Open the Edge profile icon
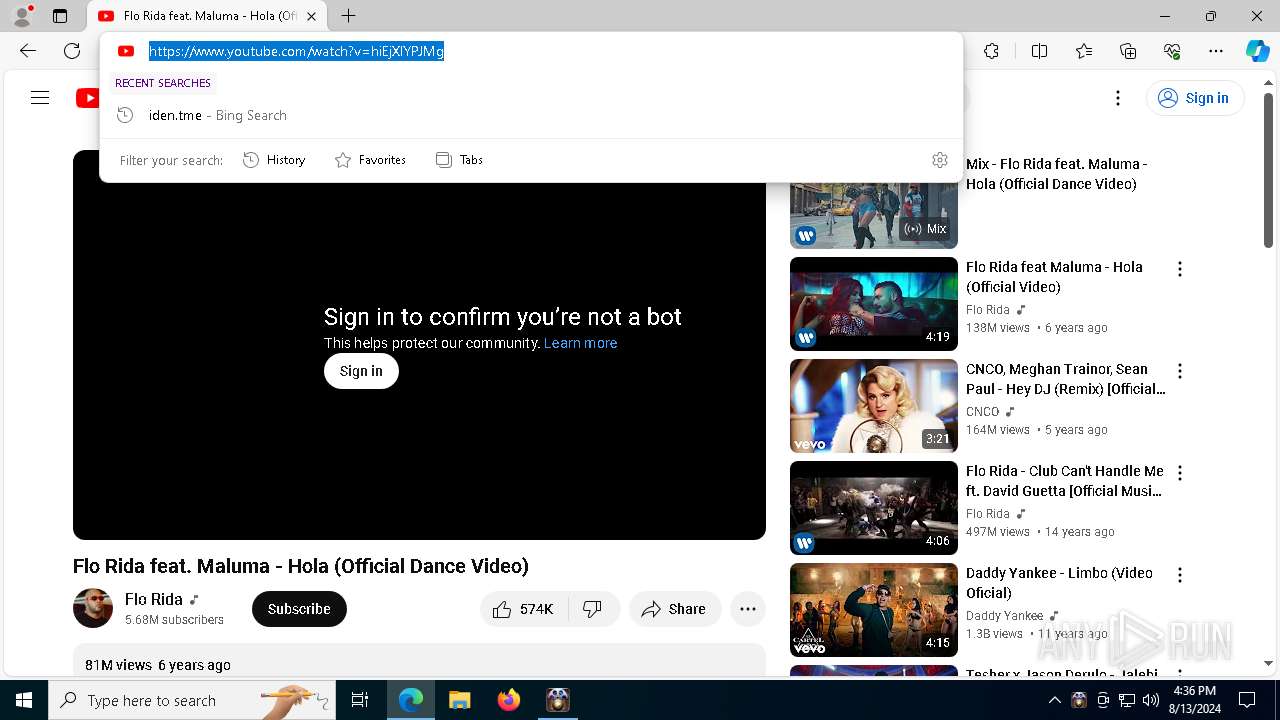This screenshot has height=720, width=1280. pos(22,16)
